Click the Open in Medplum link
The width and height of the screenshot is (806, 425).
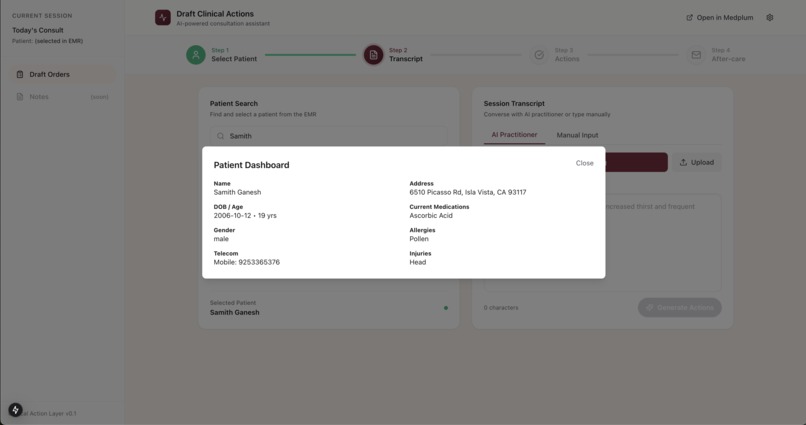coord(720,17)
